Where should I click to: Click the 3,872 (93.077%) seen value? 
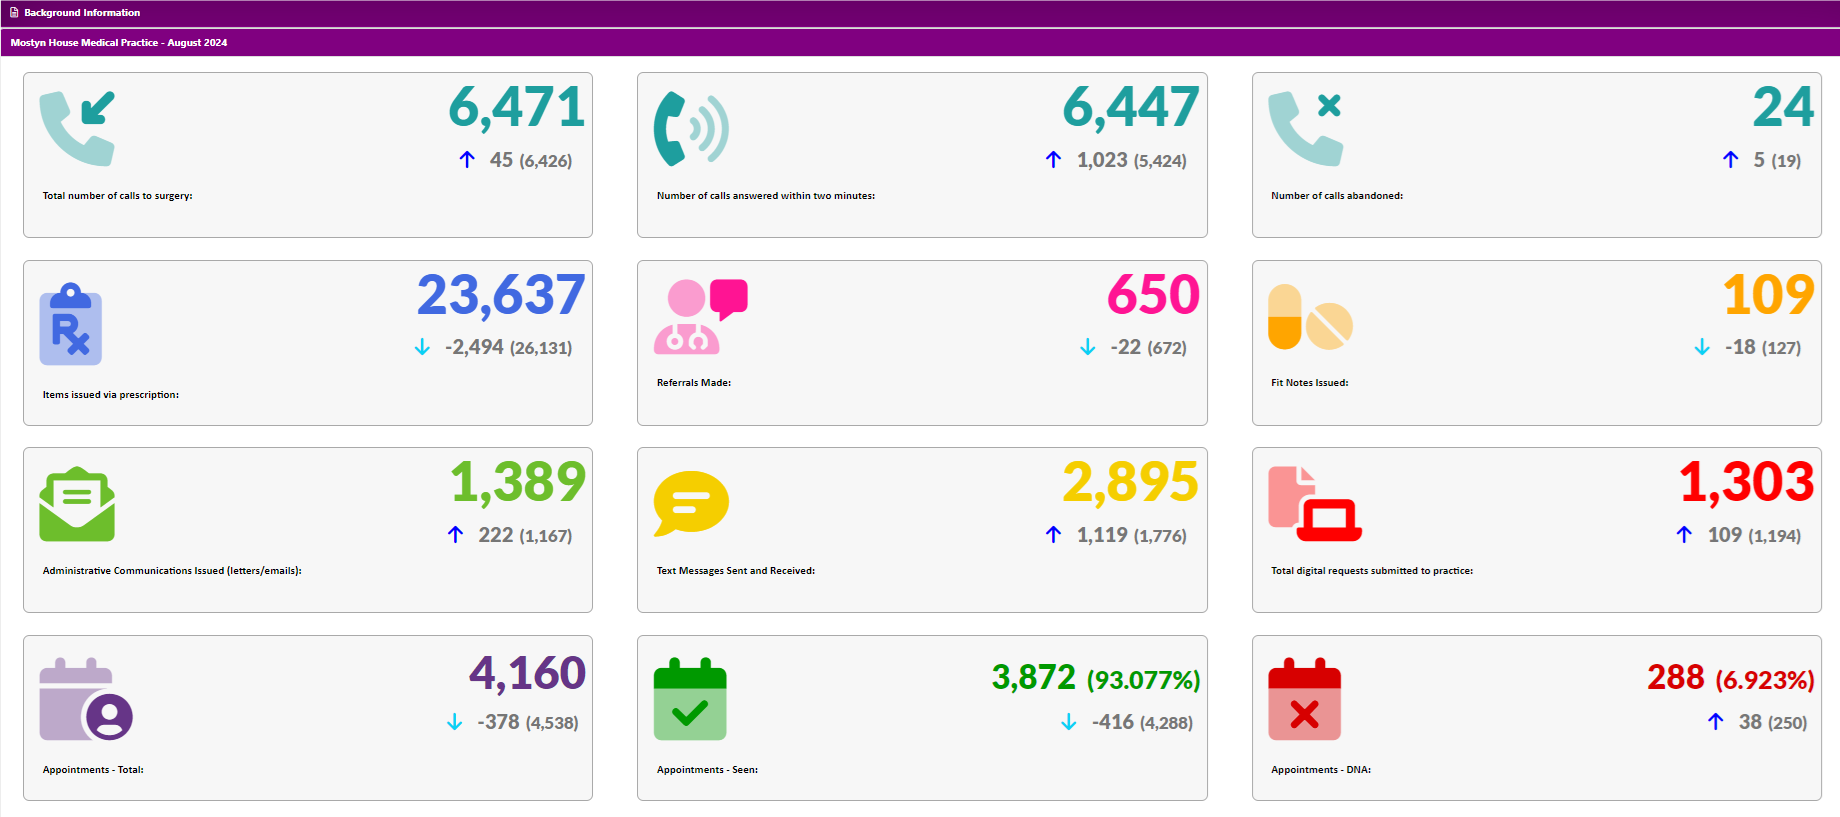tap(1096, 678)
